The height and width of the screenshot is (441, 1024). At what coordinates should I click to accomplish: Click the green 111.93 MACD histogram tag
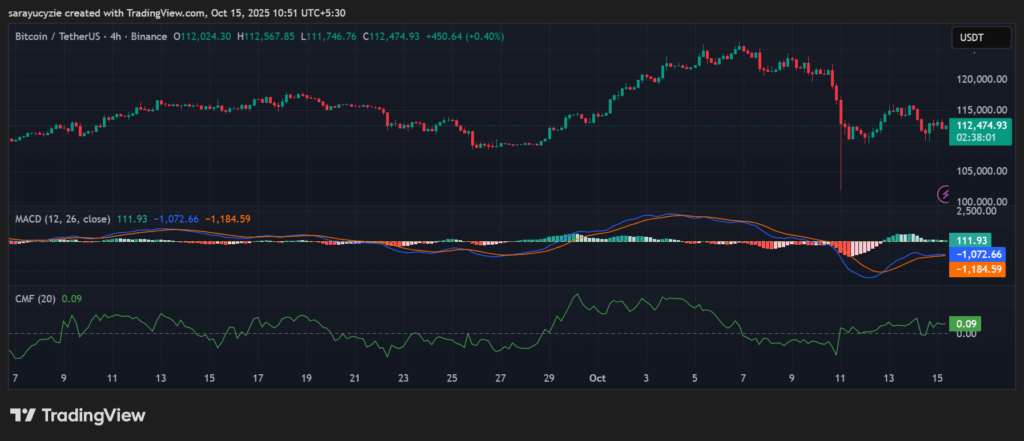tap(966, 241)
